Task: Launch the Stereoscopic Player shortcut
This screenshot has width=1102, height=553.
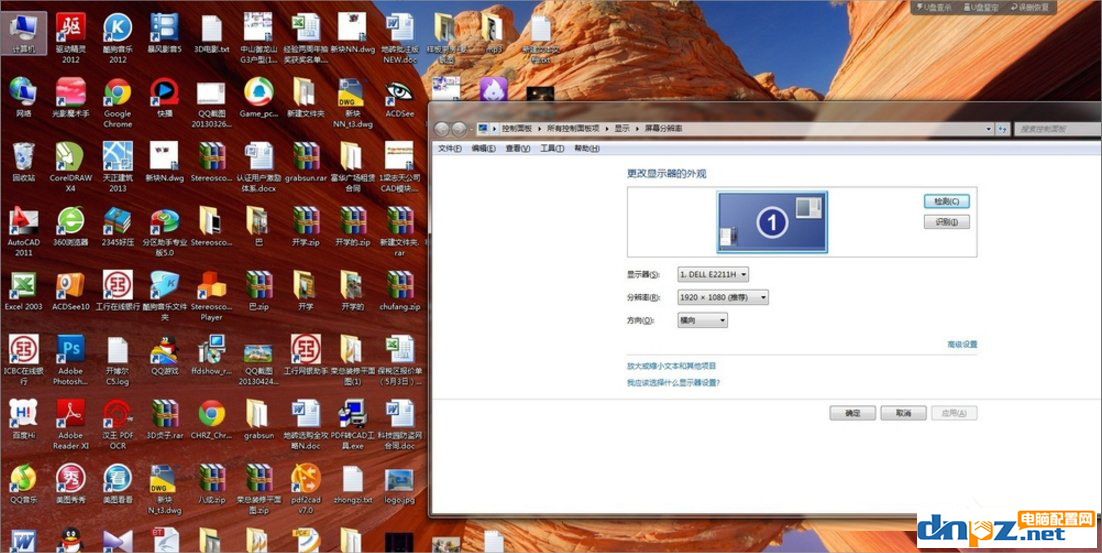Action: [x=212, y=295]
